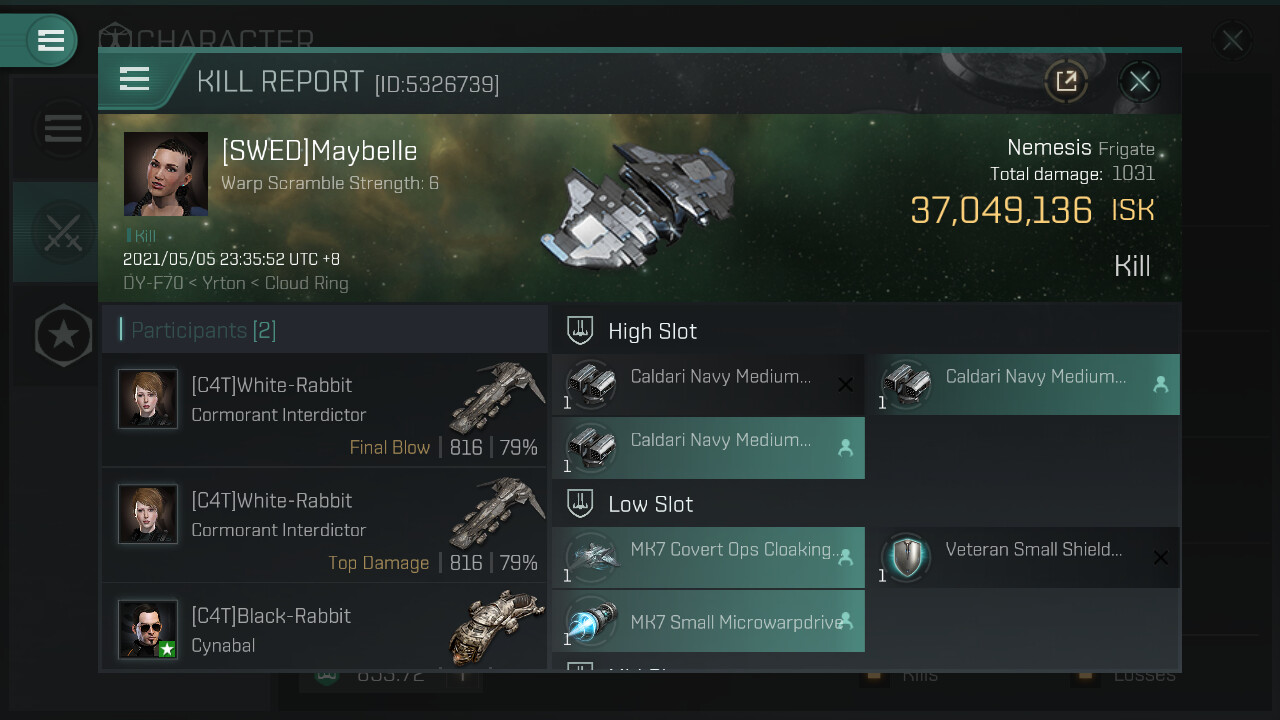This screenshot has width=1280, height=720.
Task: Open Maybelle's character portrait
Action: (x=166, y=174)
